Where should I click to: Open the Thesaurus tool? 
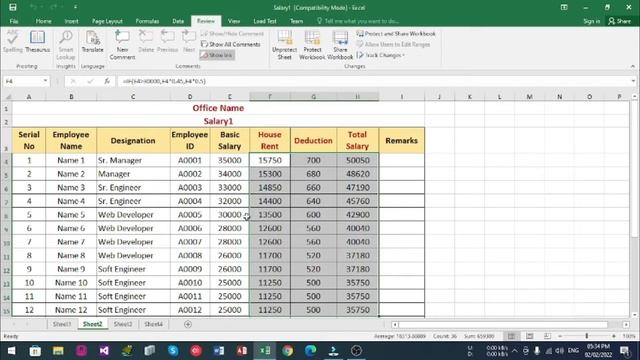(37, 42)
